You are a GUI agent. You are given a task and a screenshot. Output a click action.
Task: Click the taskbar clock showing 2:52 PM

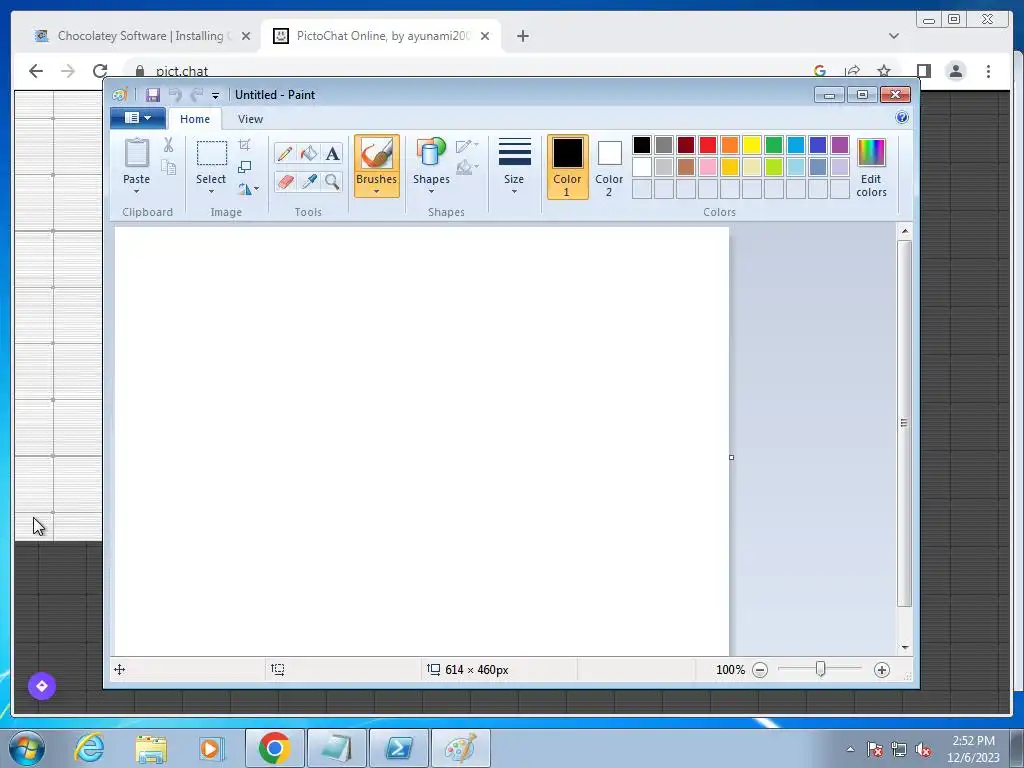click(x=973, y=749)
